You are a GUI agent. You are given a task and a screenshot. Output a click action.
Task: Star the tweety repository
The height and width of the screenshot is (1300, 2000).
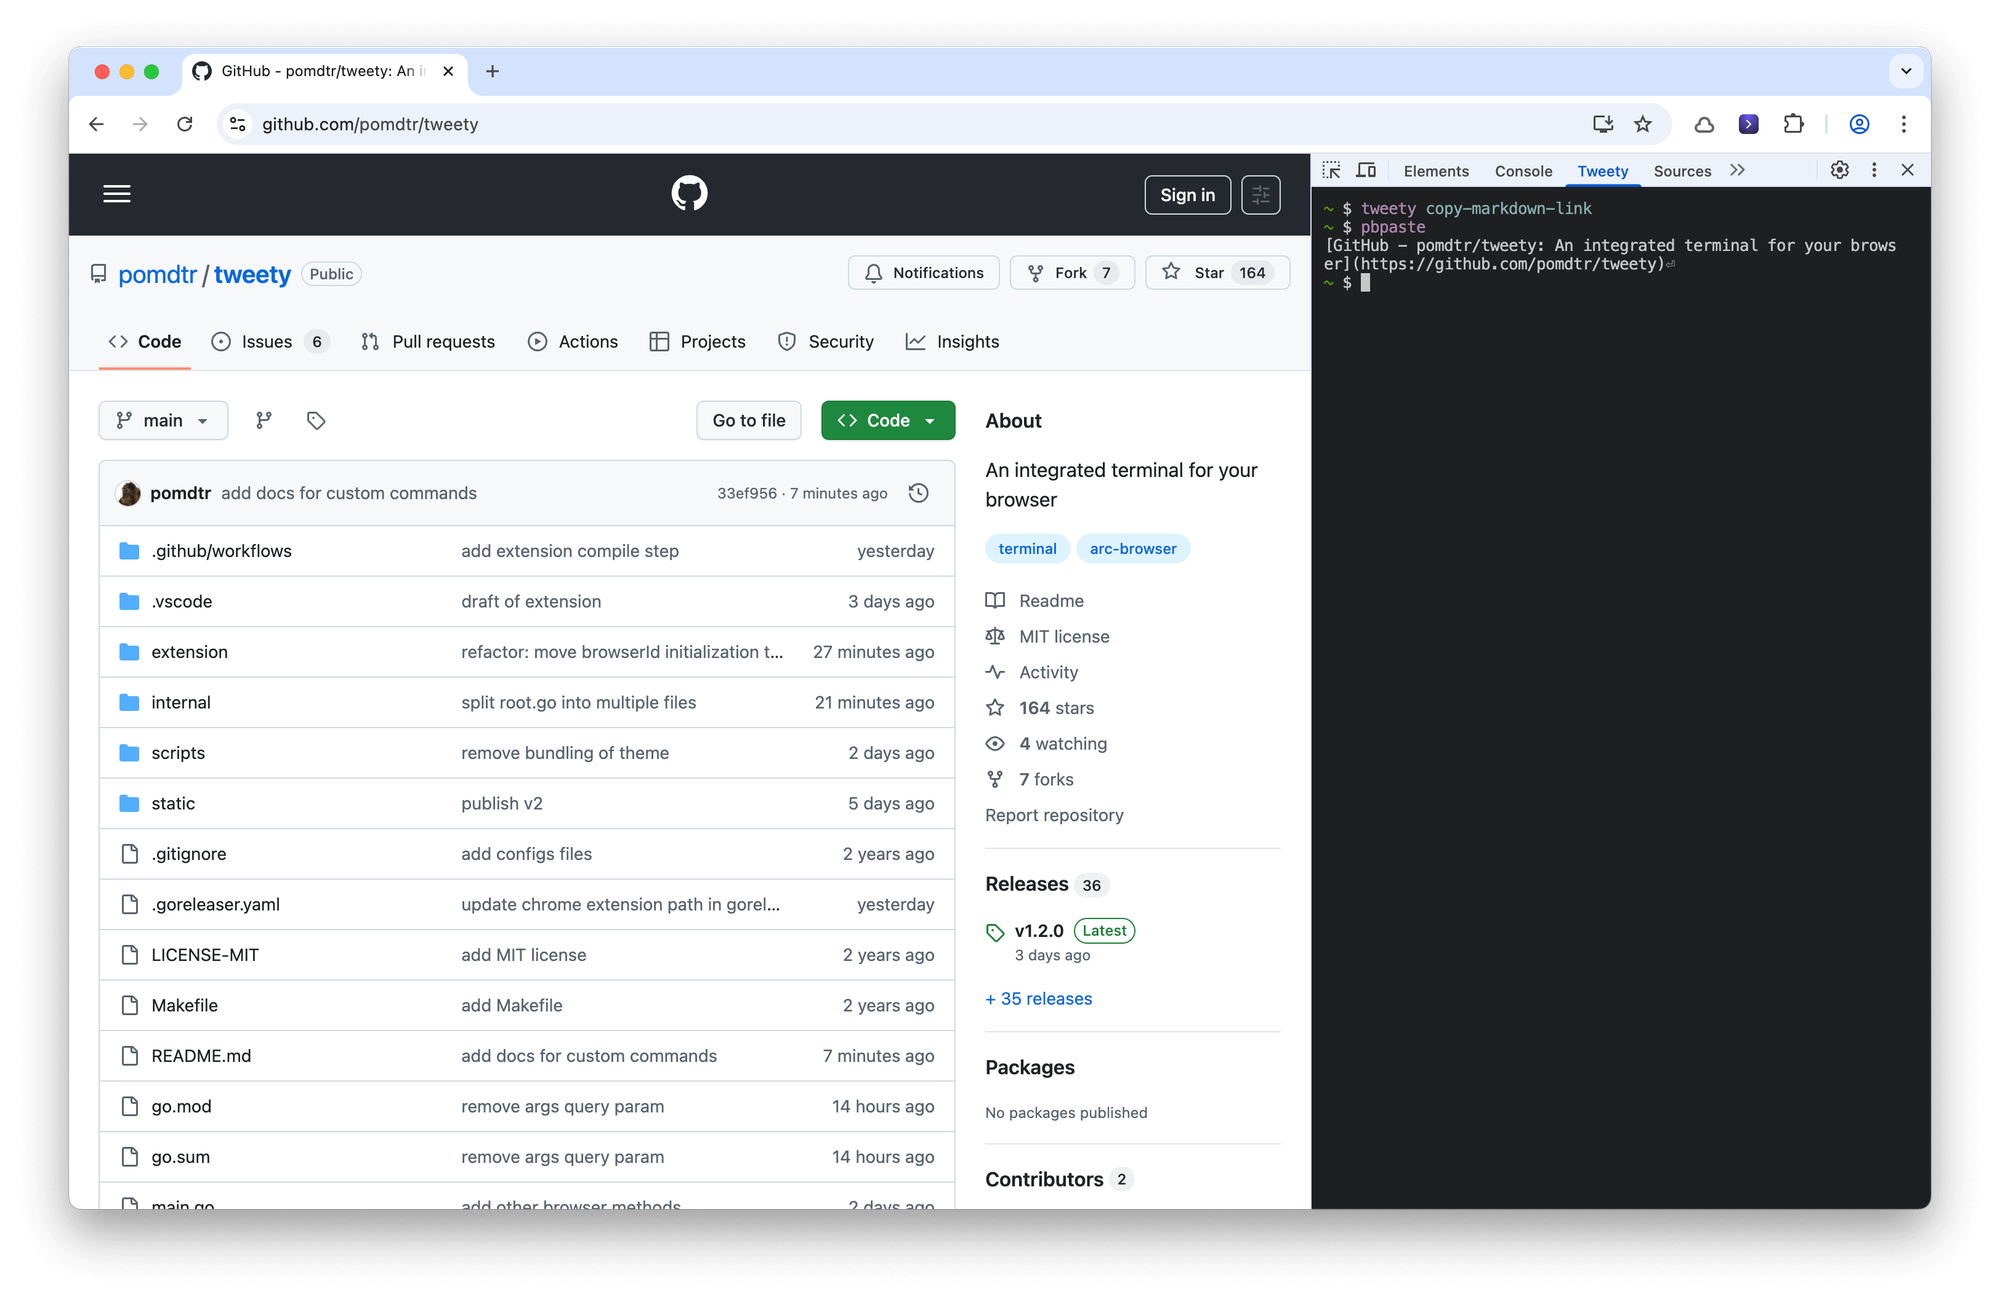tap(1218, 273)
